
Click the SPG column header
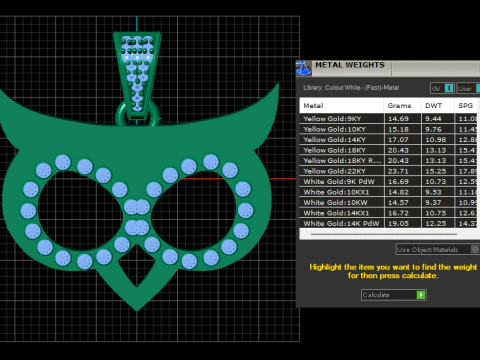[x=466, y=106]
